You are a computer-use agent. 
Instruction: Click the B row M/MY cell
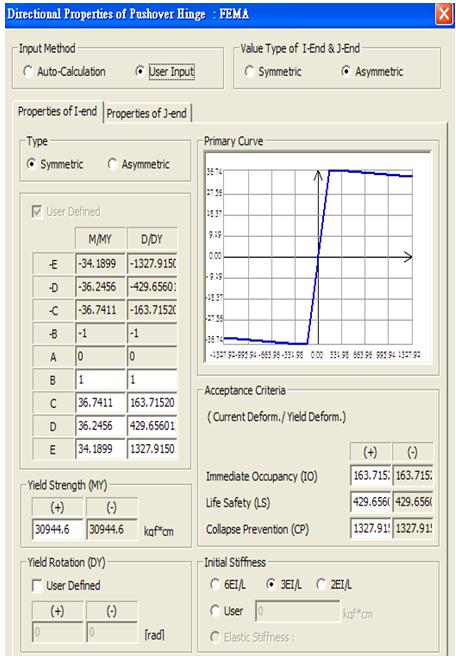100,380
